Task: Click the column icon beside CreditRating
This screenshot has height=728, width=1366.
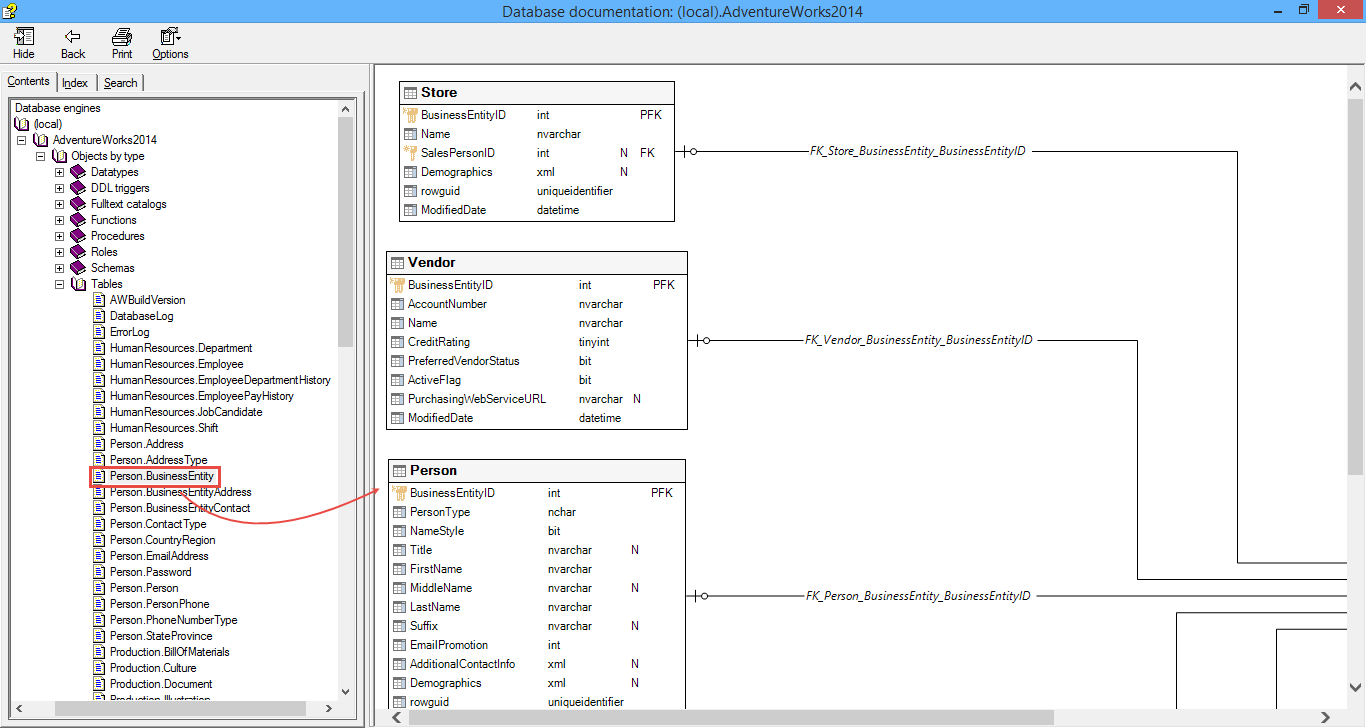Action: click(397, 342)
